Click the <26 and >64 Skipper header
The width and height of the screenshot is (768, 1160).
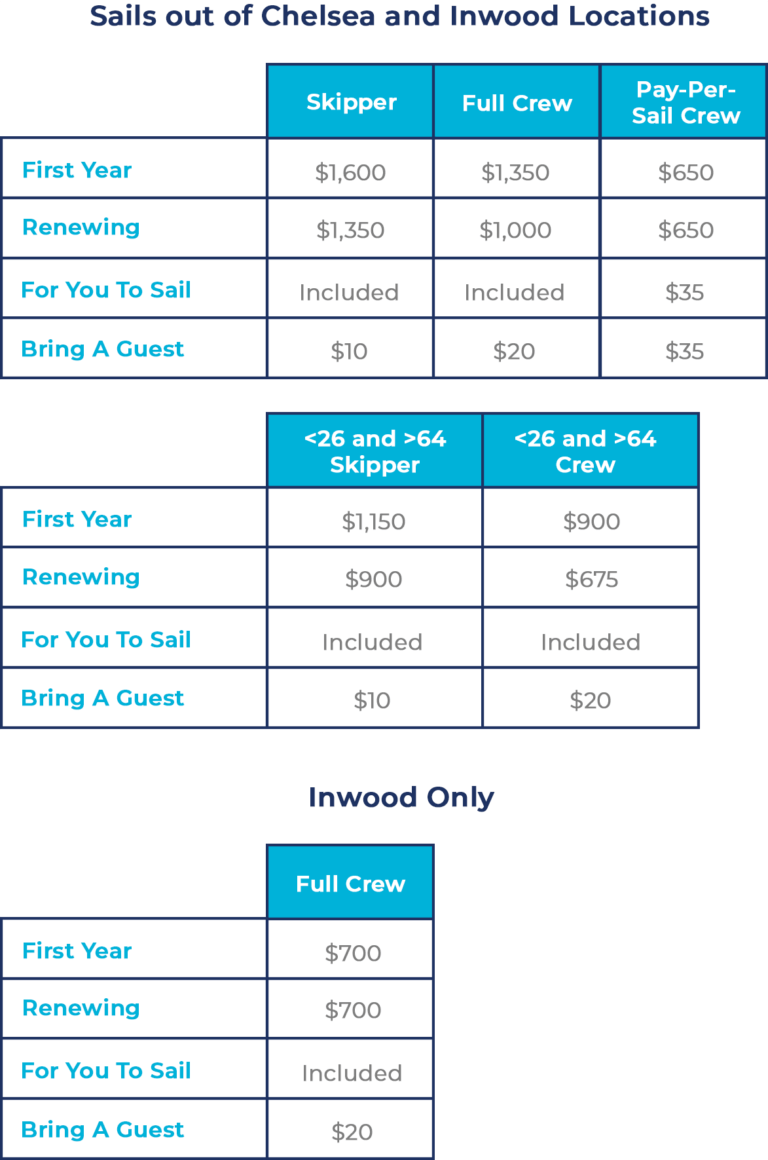pyautogui.click(x=375, y=451)
